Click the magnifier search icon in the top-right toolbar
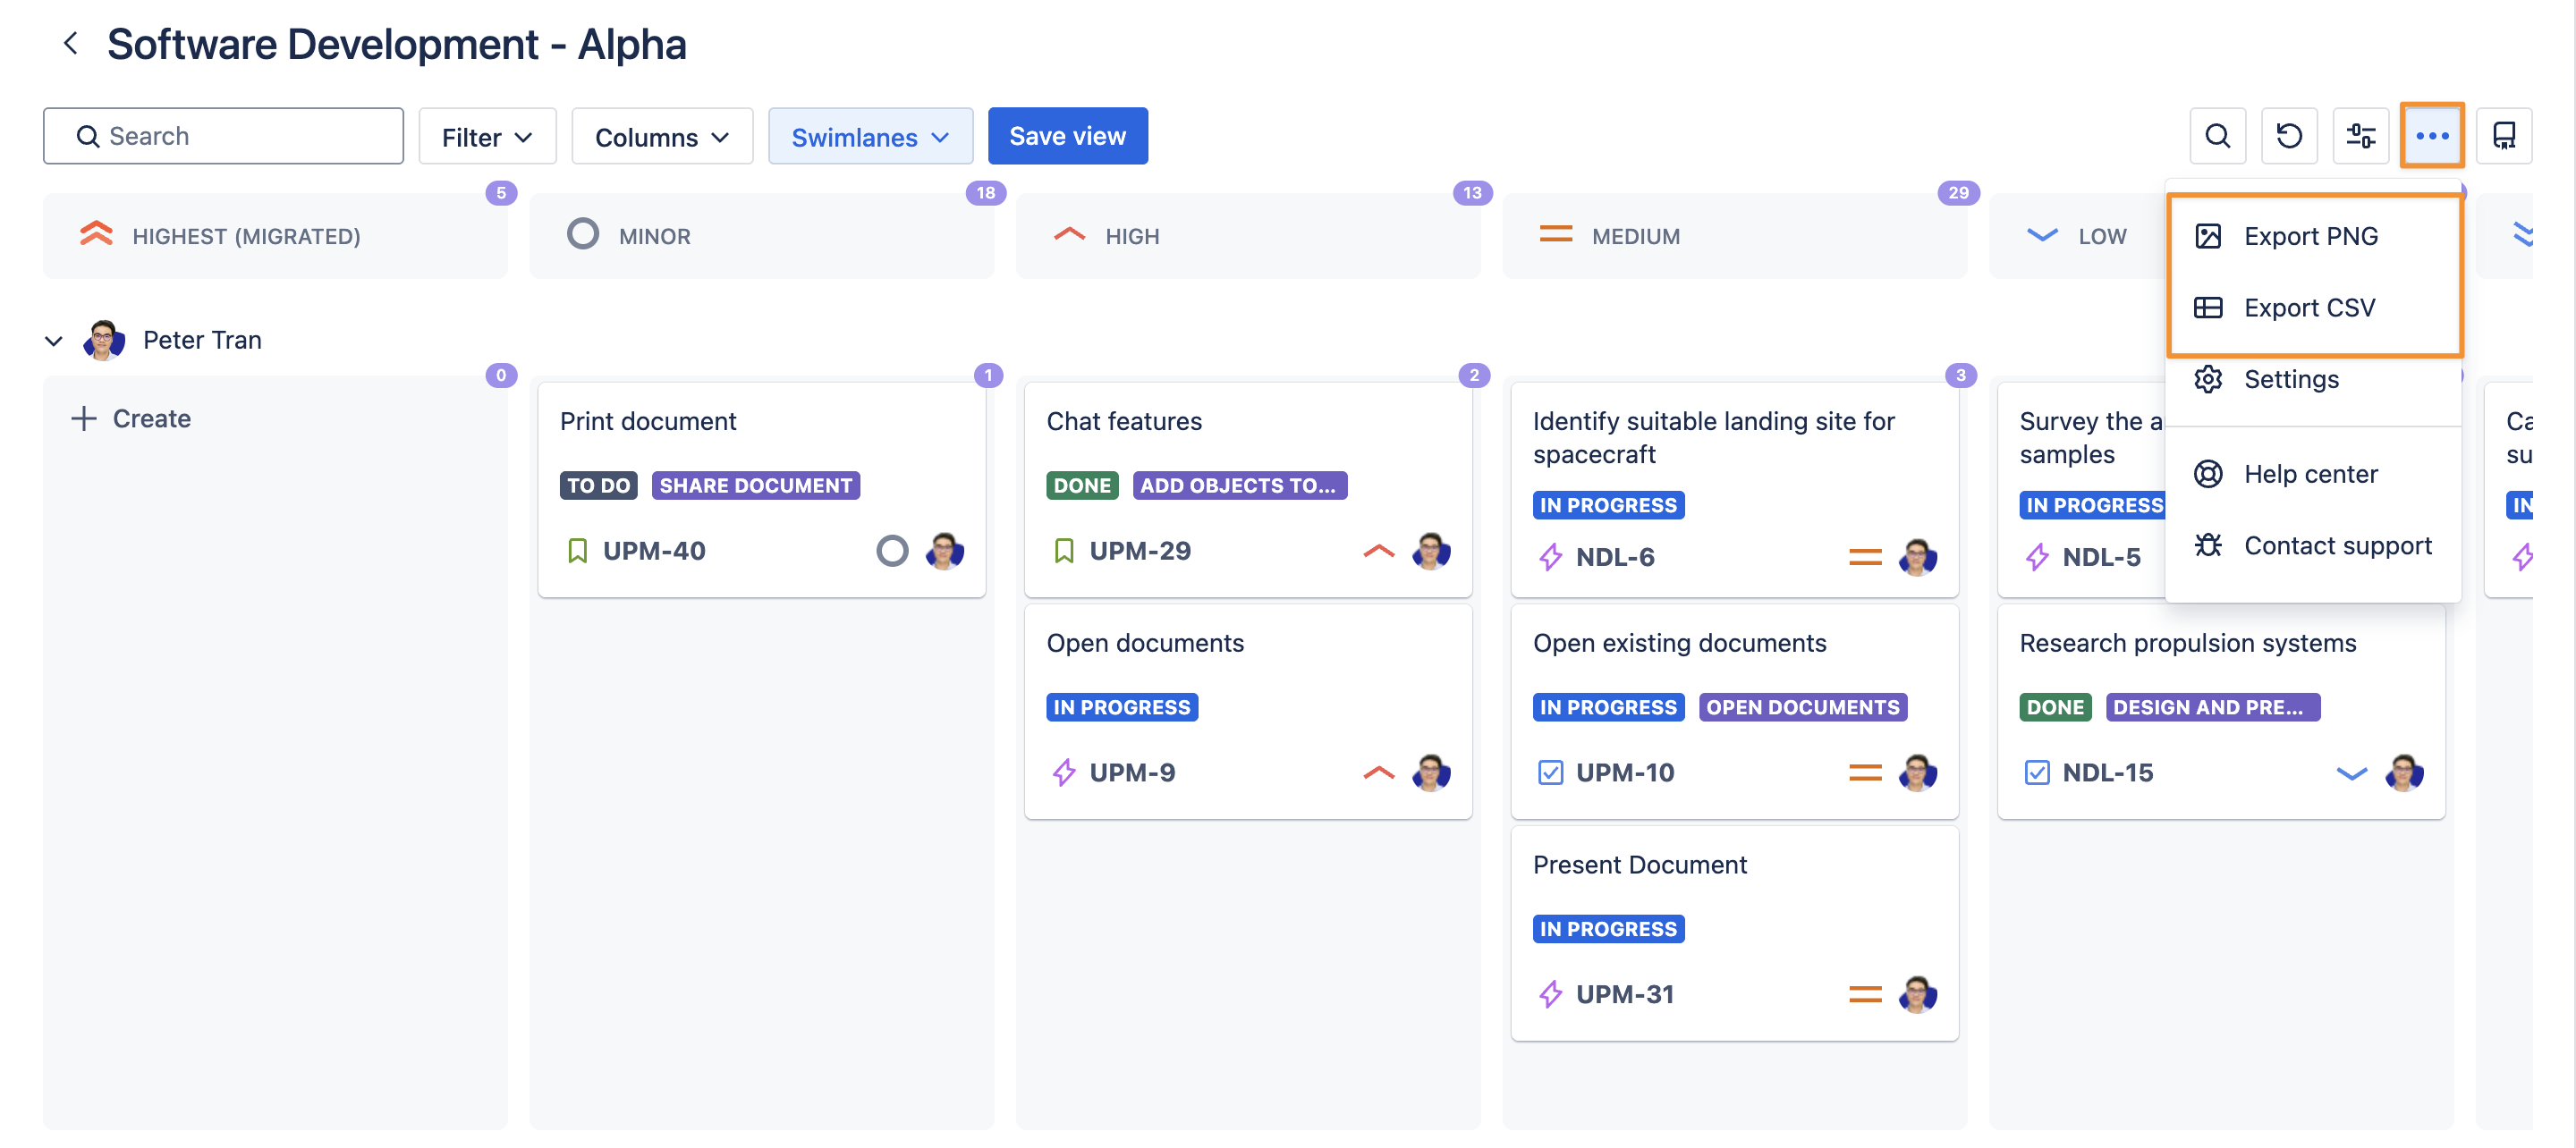Image resolution: width=2576 pixels, height=1148 pixels. pyautogui.click(x=2216, y=136)
